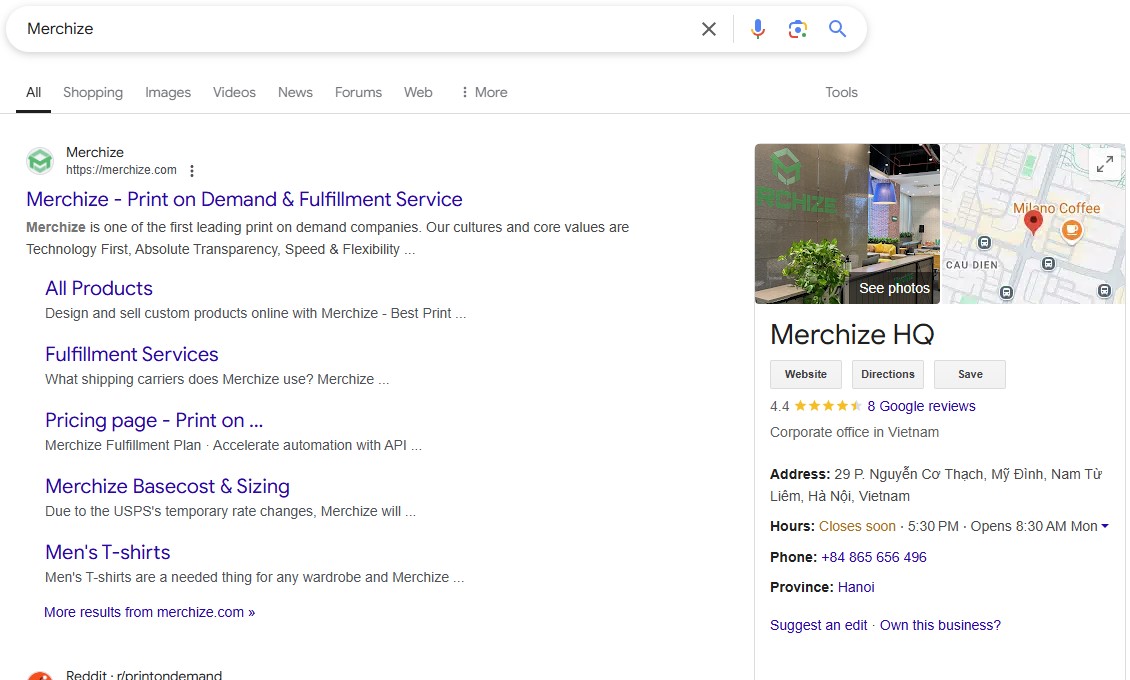This screenshot has height=680, width=1130.
Task: Click the Reddit icon at the bottom
Action: click(40, 676)
